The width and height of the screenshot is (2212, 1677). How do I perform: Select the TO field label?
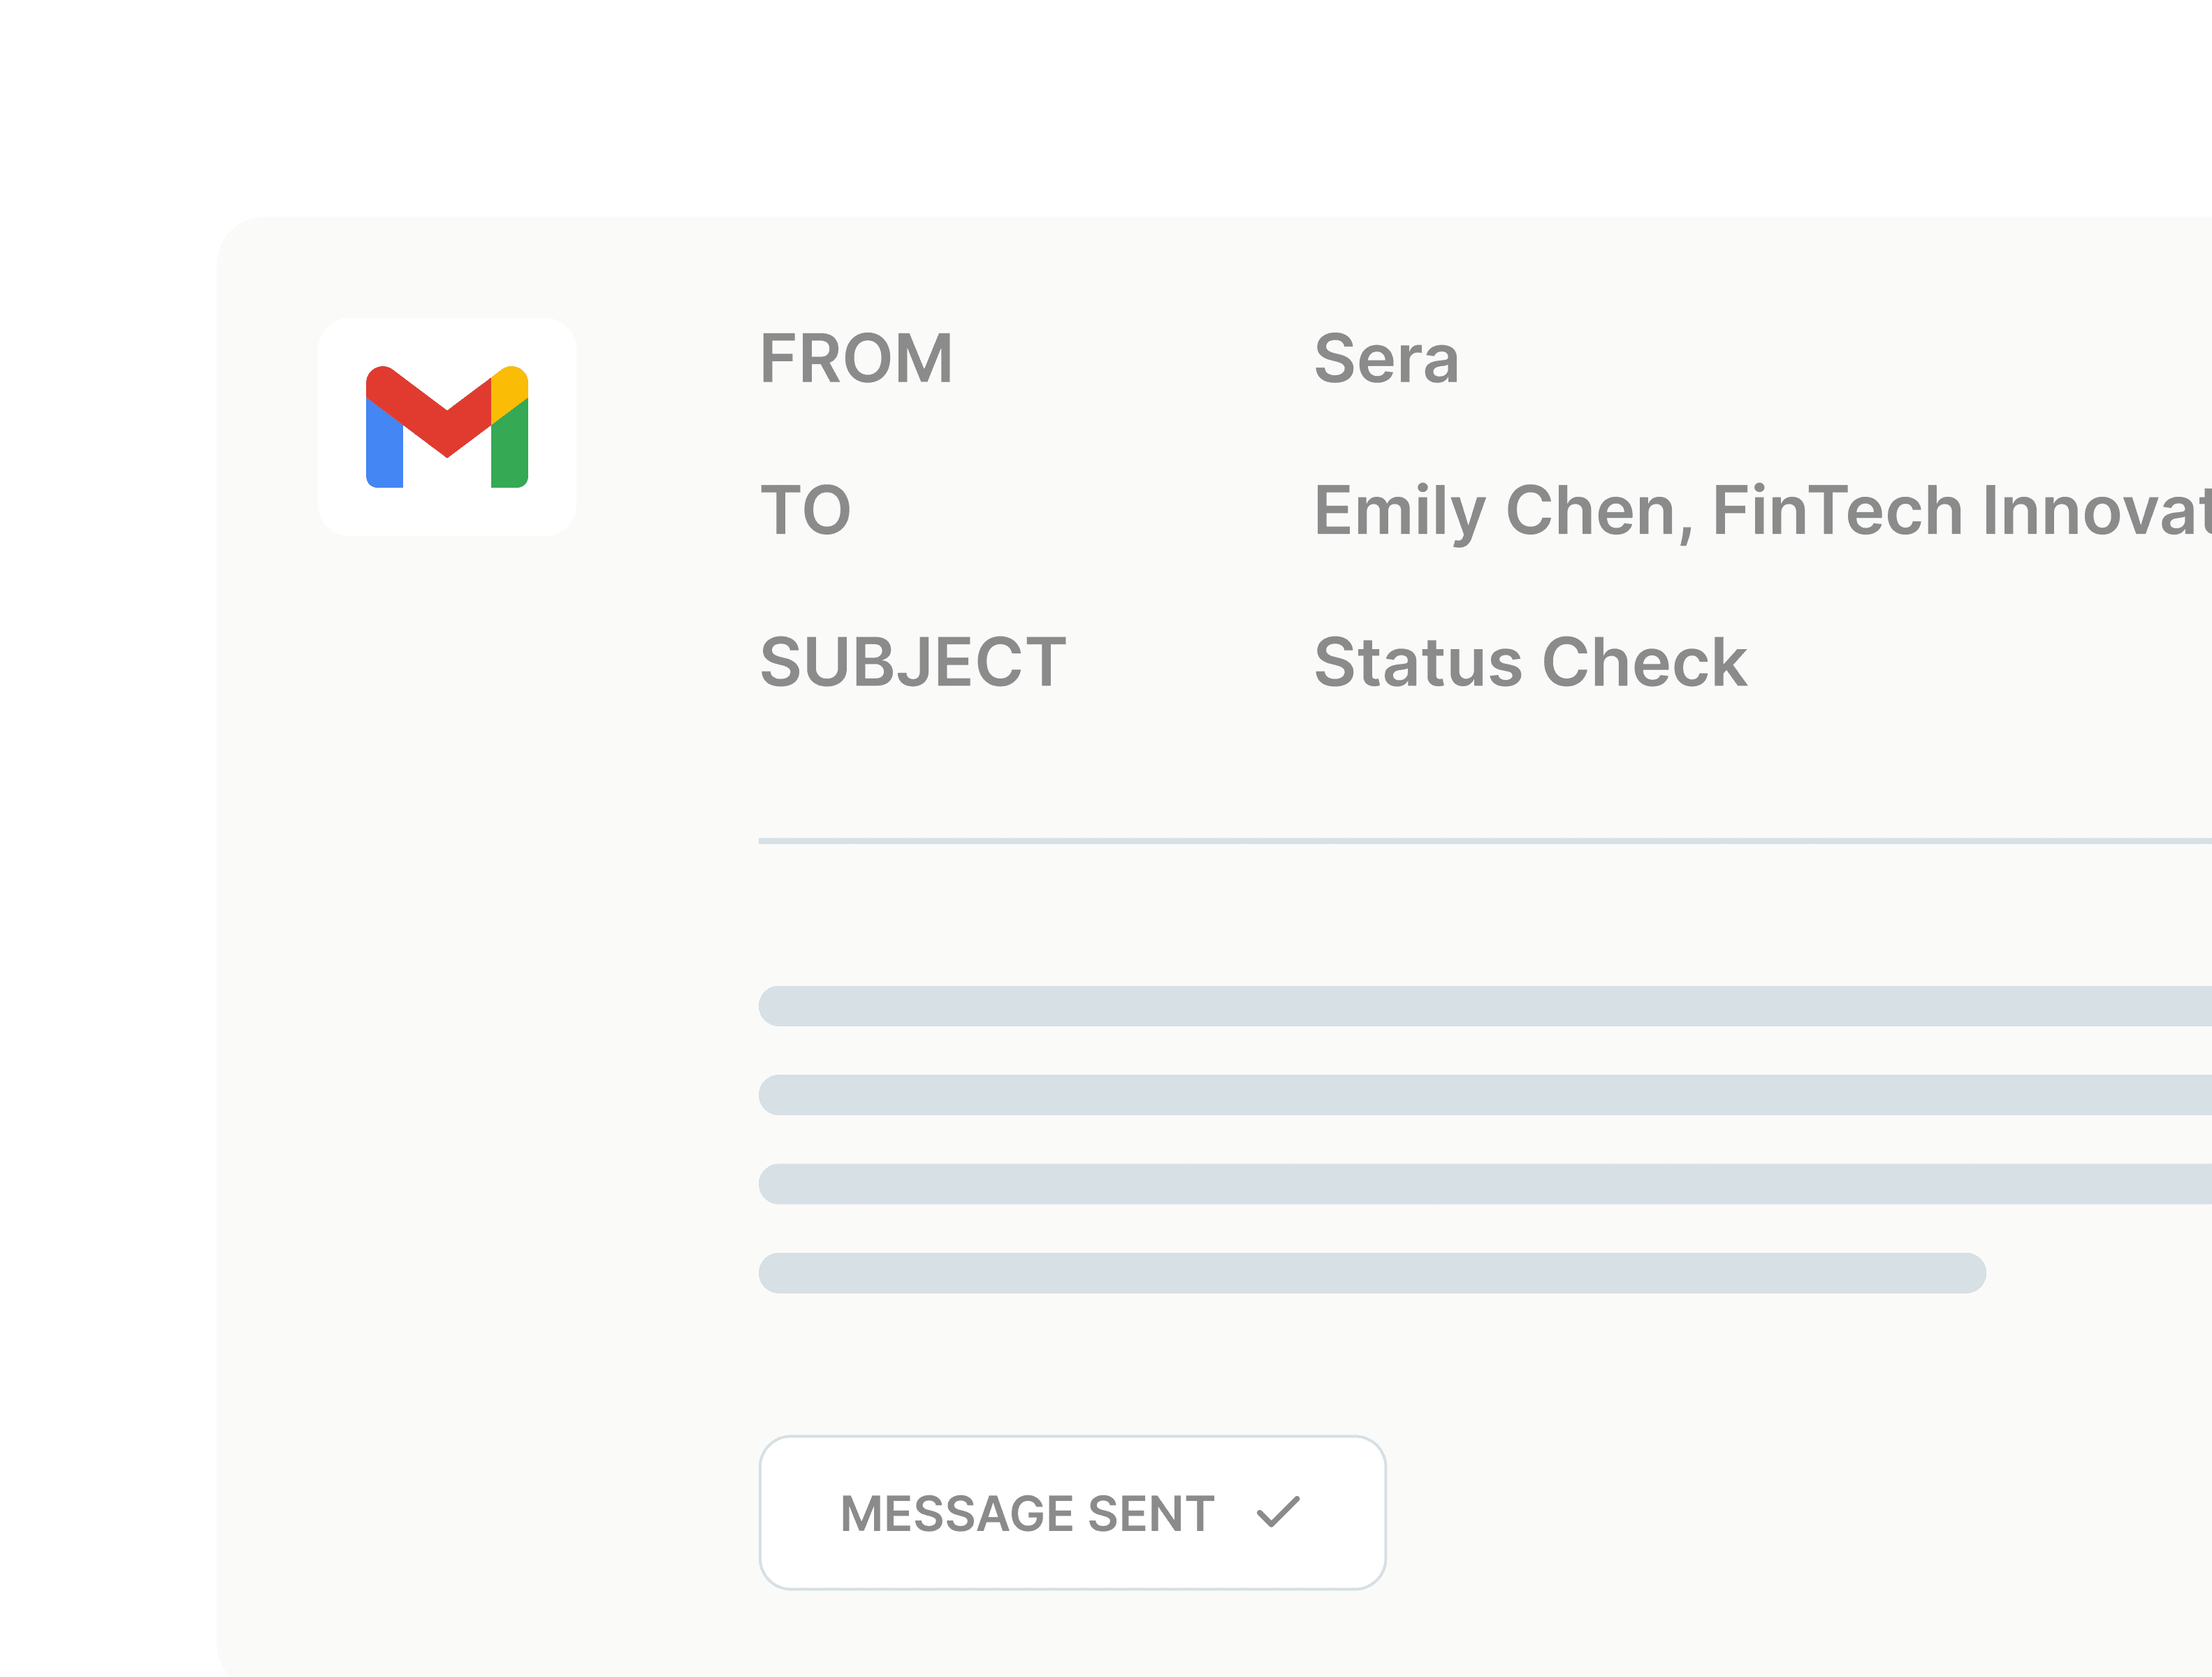806,510
